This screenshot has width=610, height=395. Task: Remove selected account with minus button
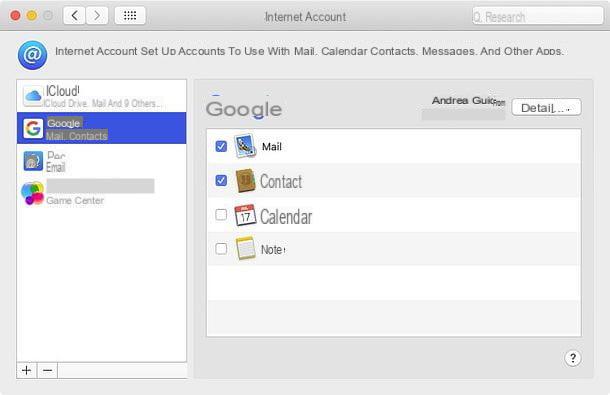[47, 370]
